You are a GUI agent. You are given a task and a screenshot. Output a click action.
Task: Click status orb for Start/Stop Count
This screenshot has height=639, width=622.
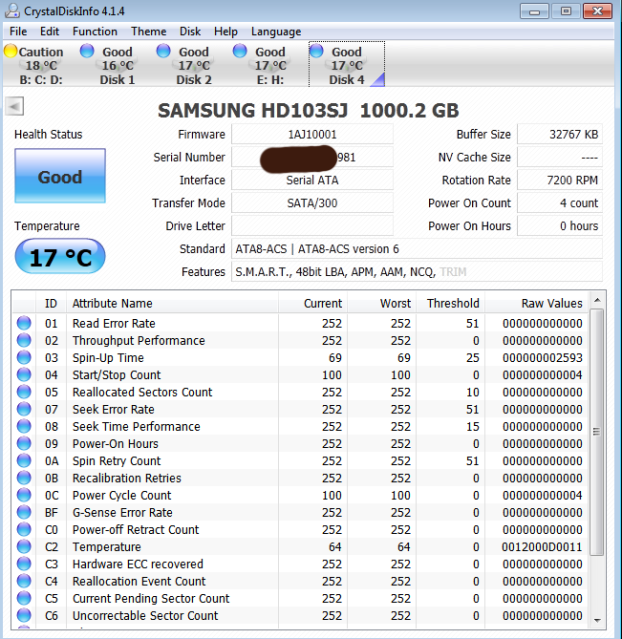(24, 374)
